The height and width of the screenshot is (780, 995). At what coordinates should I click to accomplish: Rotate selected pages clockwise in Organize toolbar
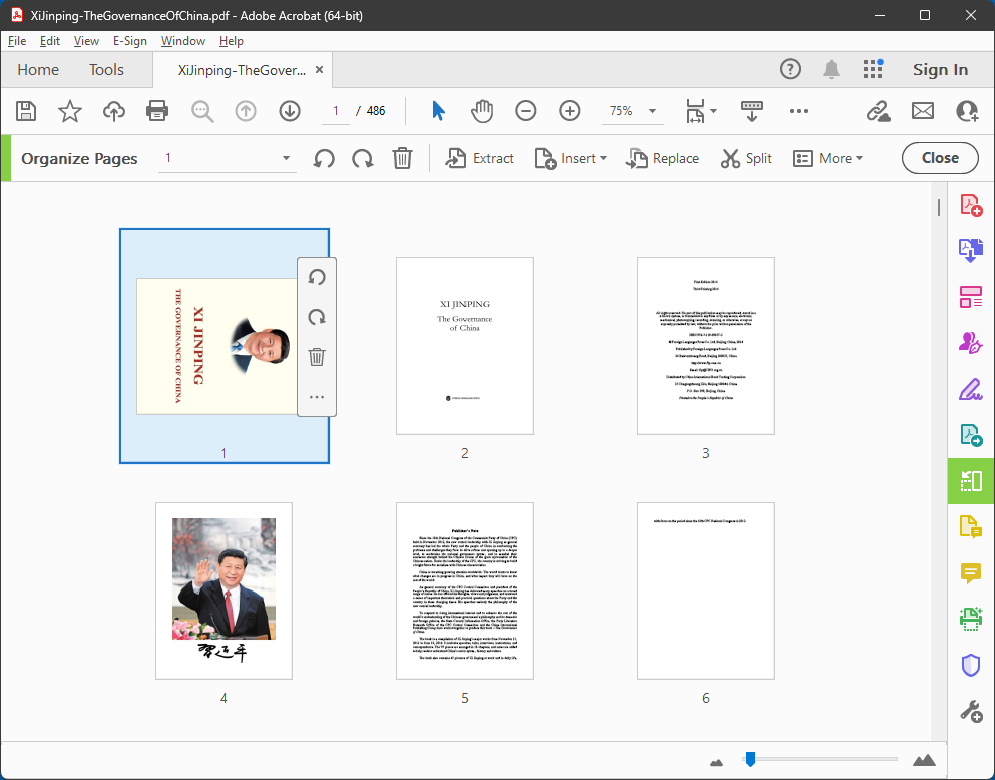(363, 158)
